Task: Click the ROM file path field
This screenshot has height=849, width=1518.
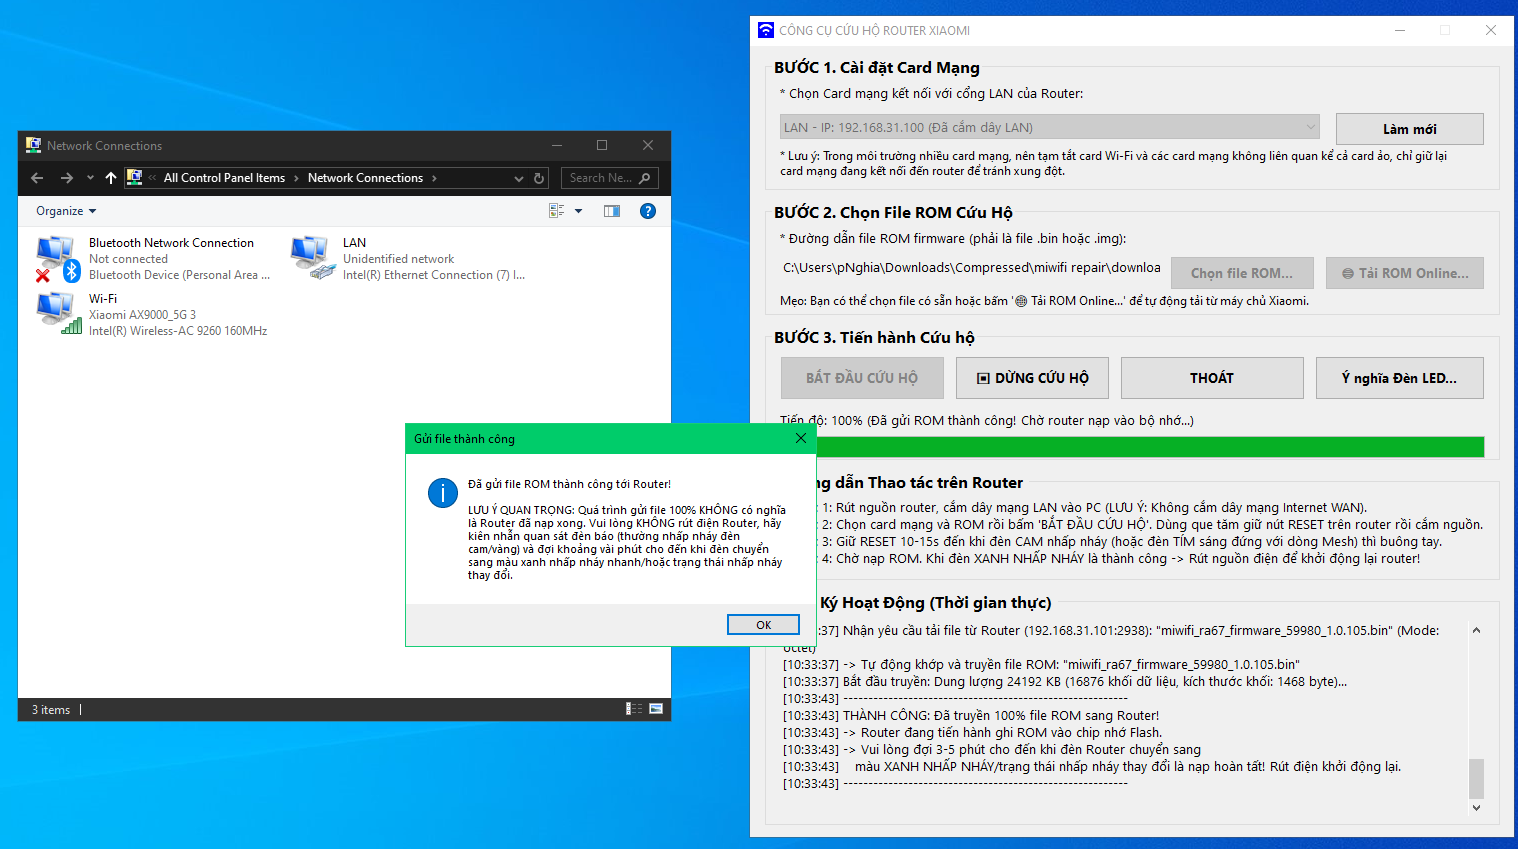Action: click(x=971, y=268)
